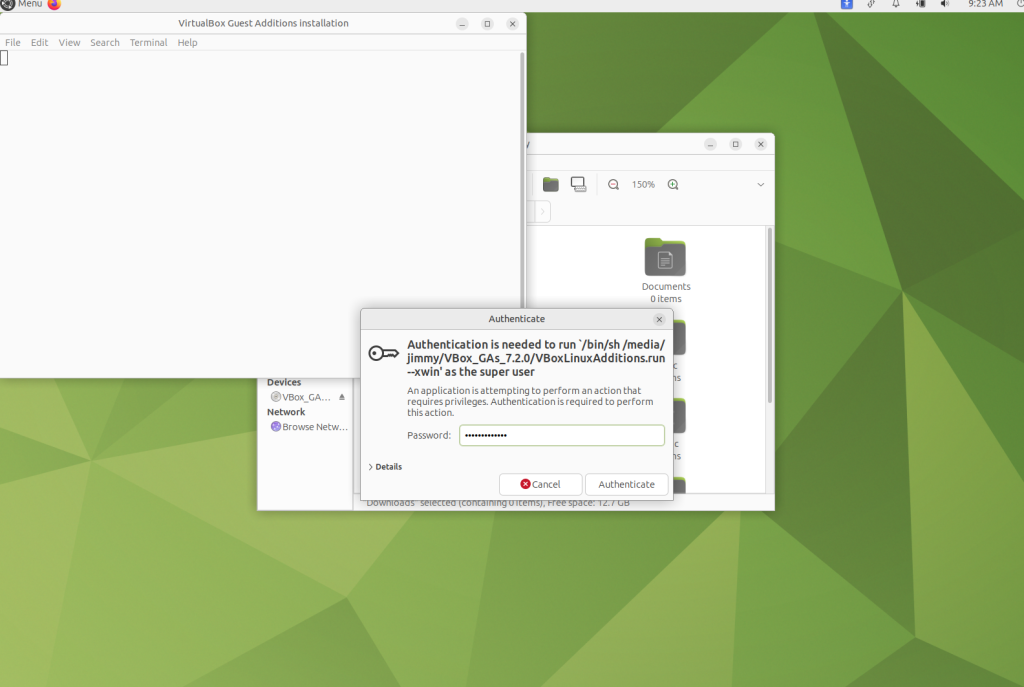Screen dimensions: 1024x687
Task: Open the Edit menu in the terminal
Action: [39, 42]
